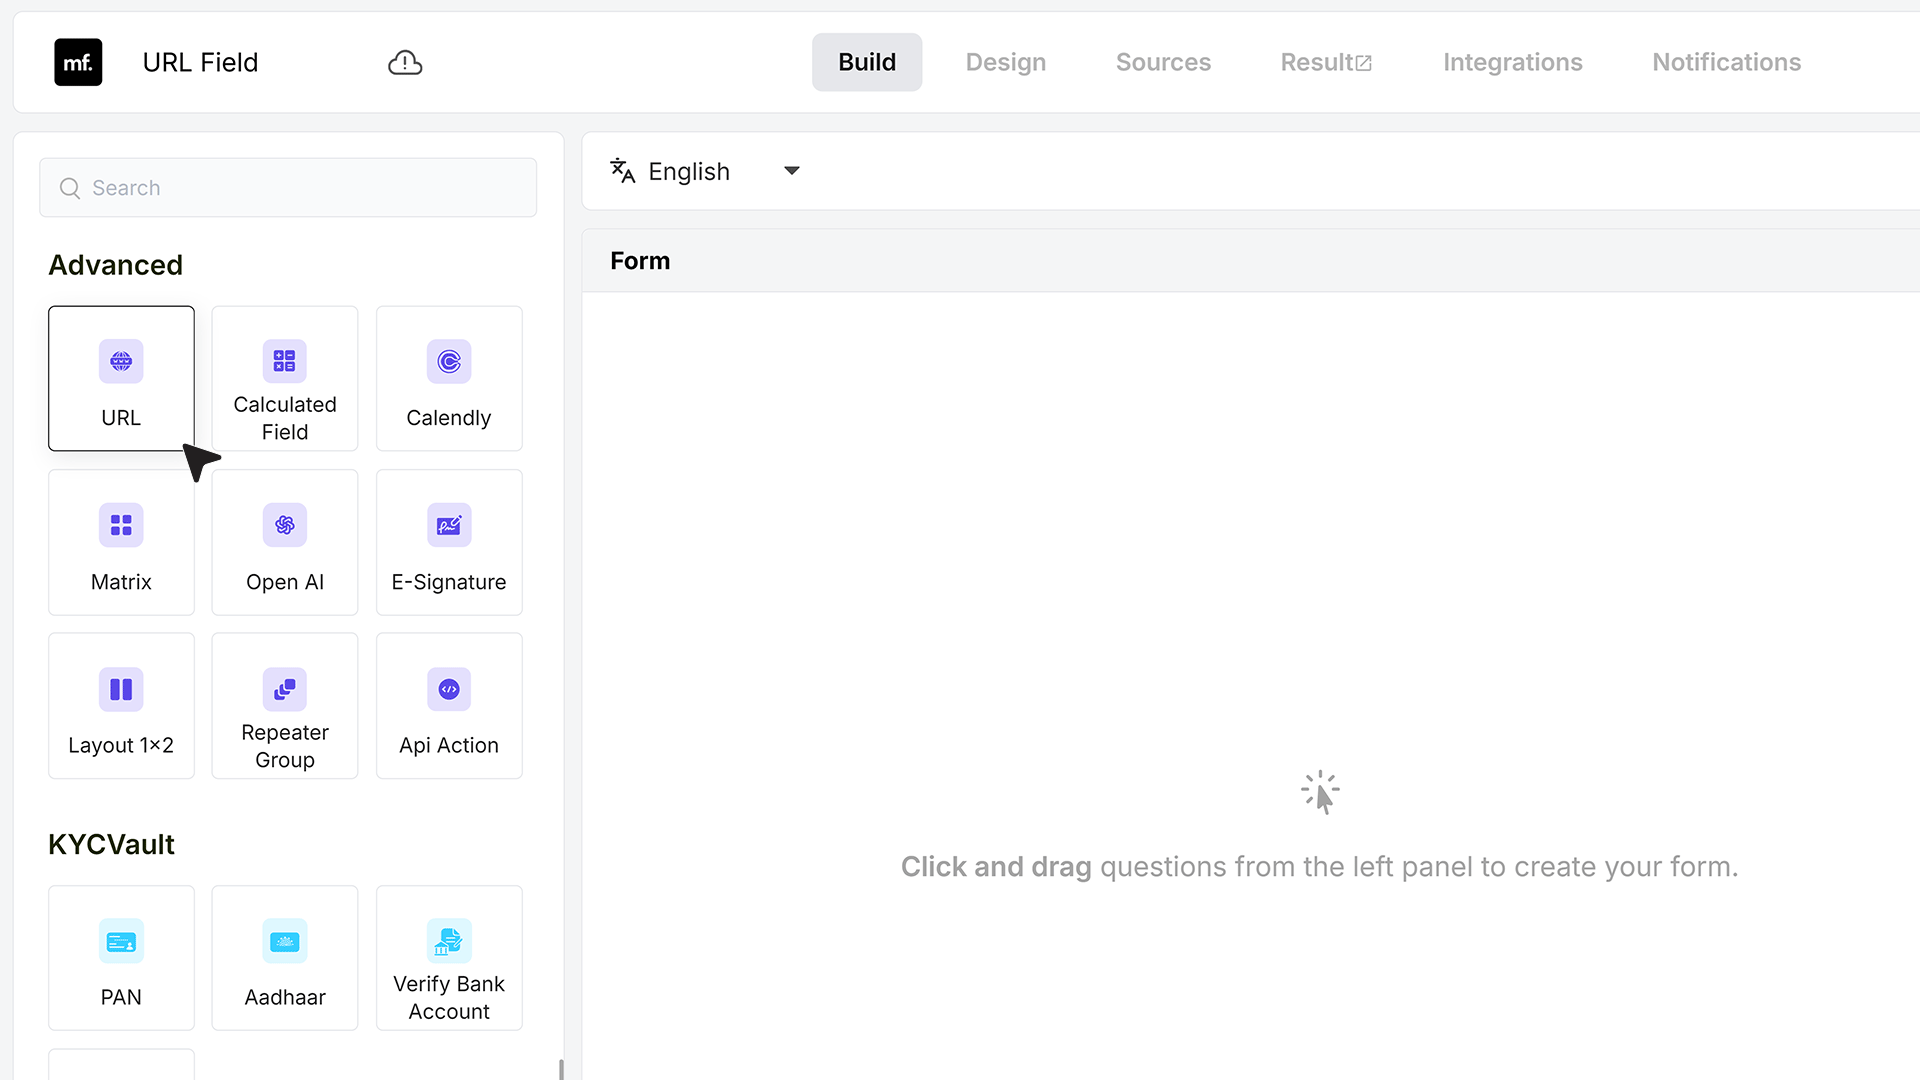This screenshot has width=1920, height=1080.
Task: Switch to the Design tab
Action: click(x=1006, y=62)
